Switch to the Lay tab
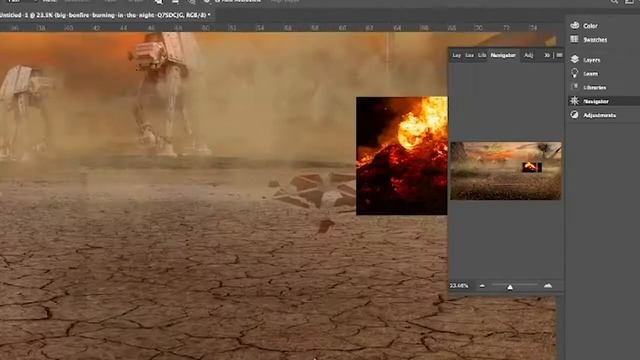 click(x=456, y=55)
